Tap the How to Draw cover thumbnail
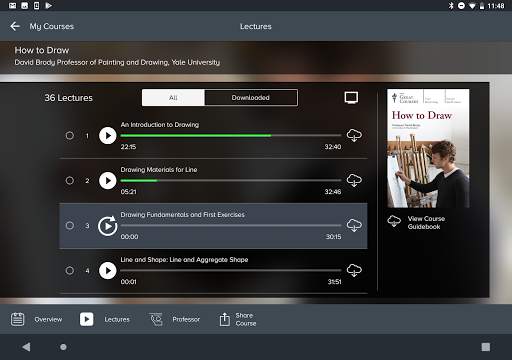This screenshot has height=360, width=512. tap(428, 148)
